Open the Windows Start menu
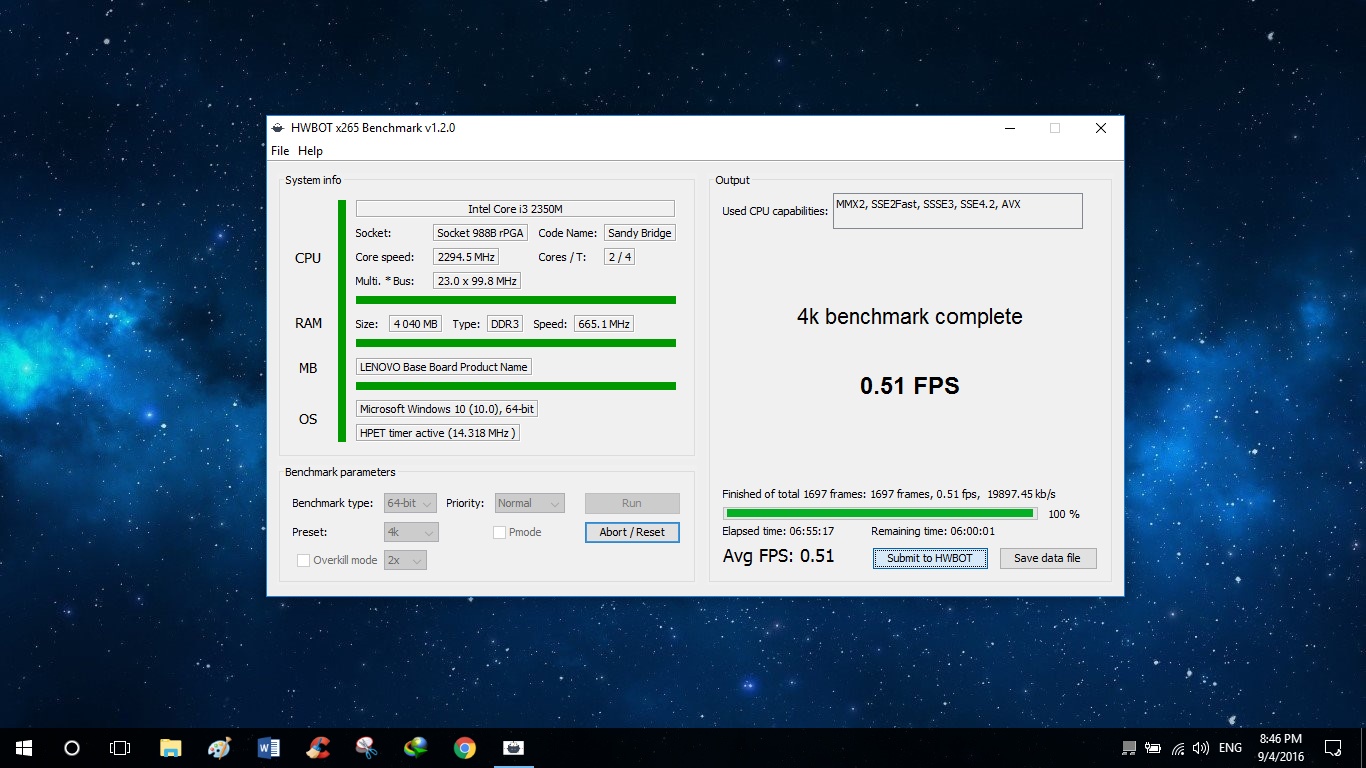This screenshot has width=1366, height=768. (24, 747)
